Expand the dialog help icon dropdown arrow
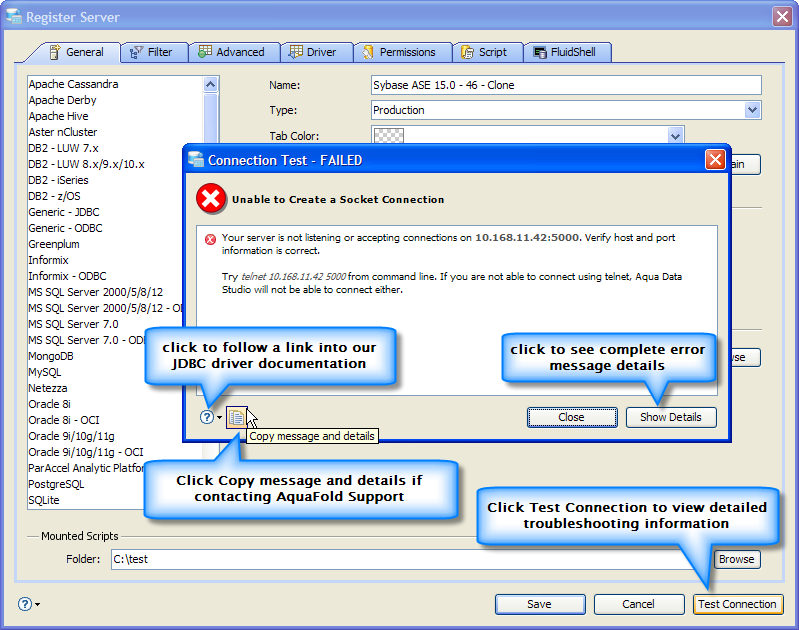 coord(219,417)
